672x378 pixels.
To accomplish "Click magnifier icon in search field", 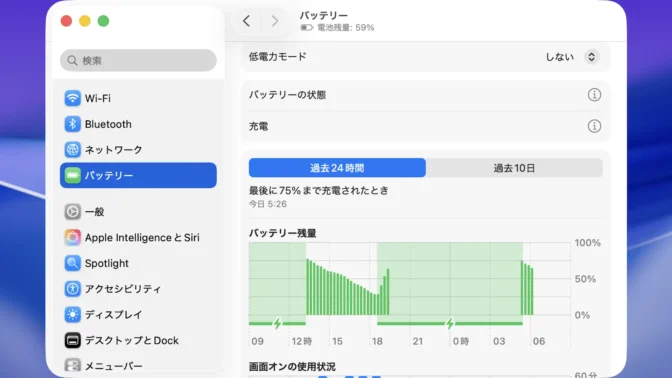I will tap(72, 60).
